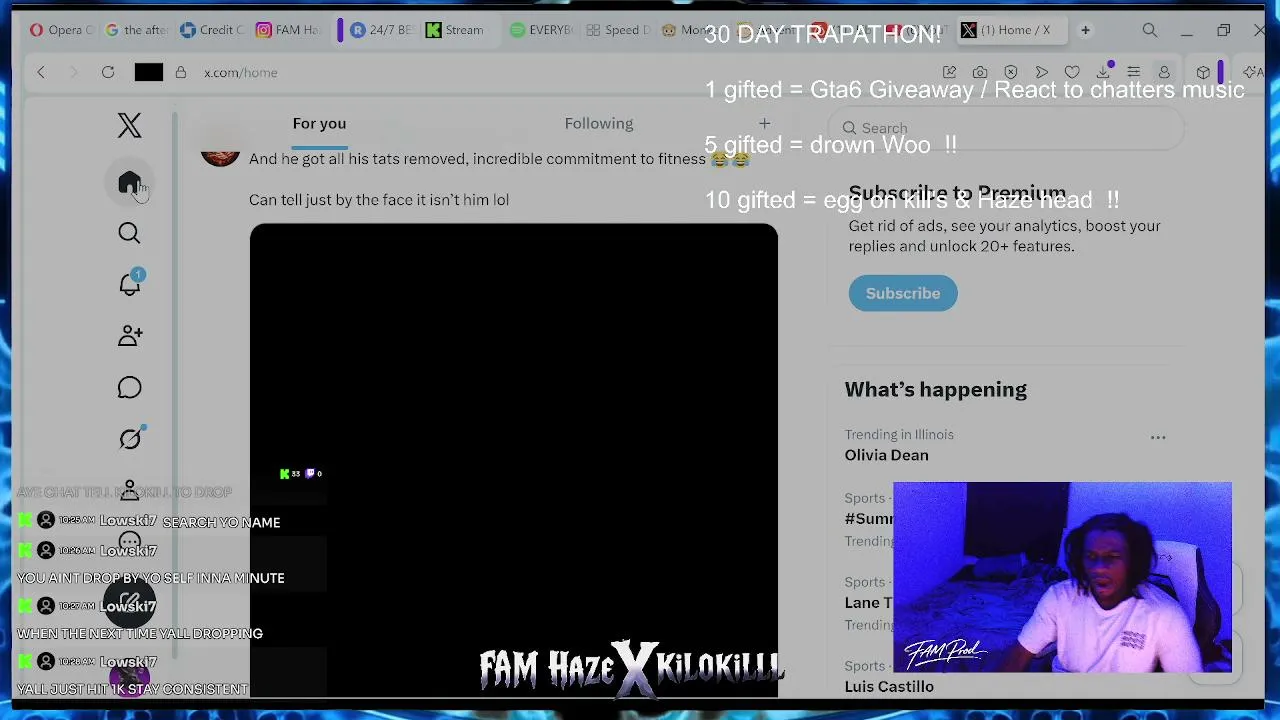Switch to the Credit C browser tab

212,30
